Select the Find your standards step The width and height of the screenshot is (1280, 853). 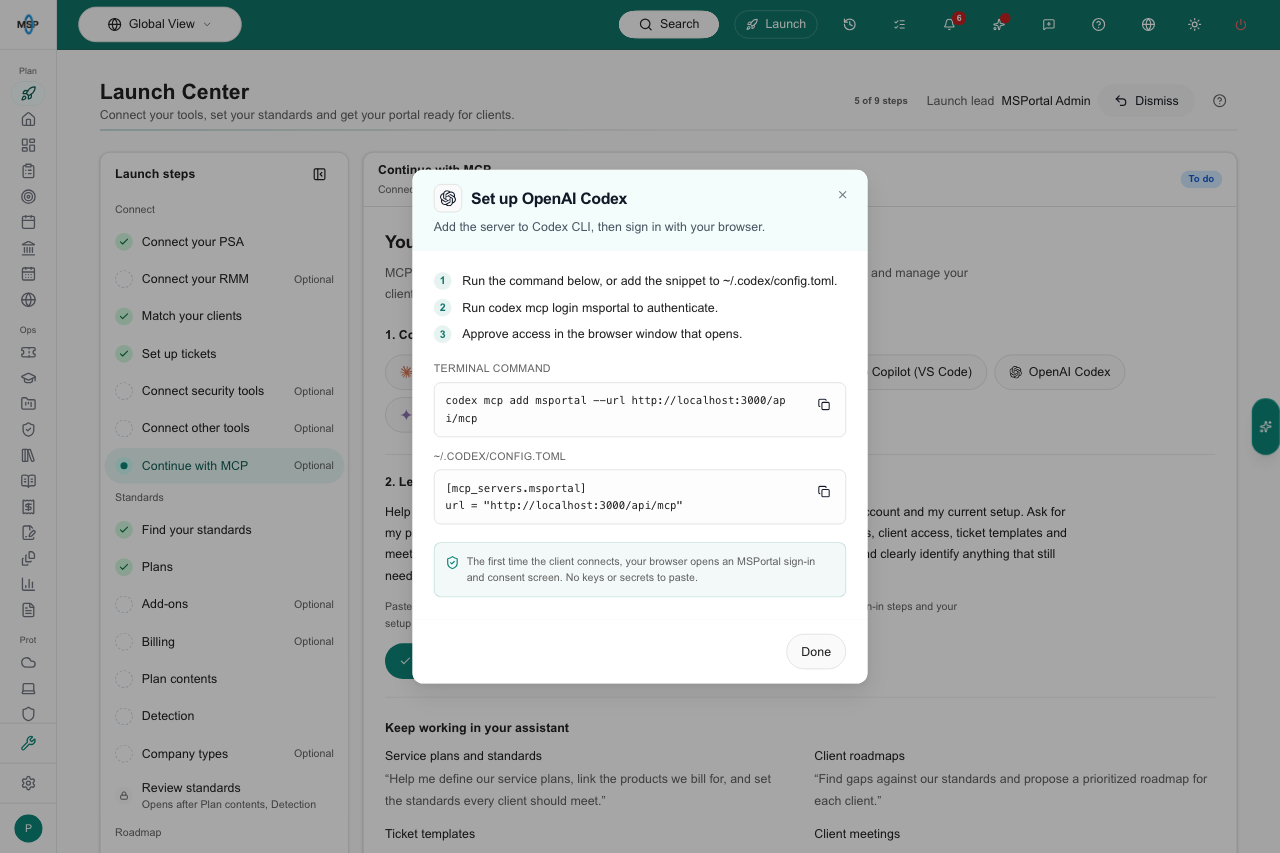(x=224, y=530)
